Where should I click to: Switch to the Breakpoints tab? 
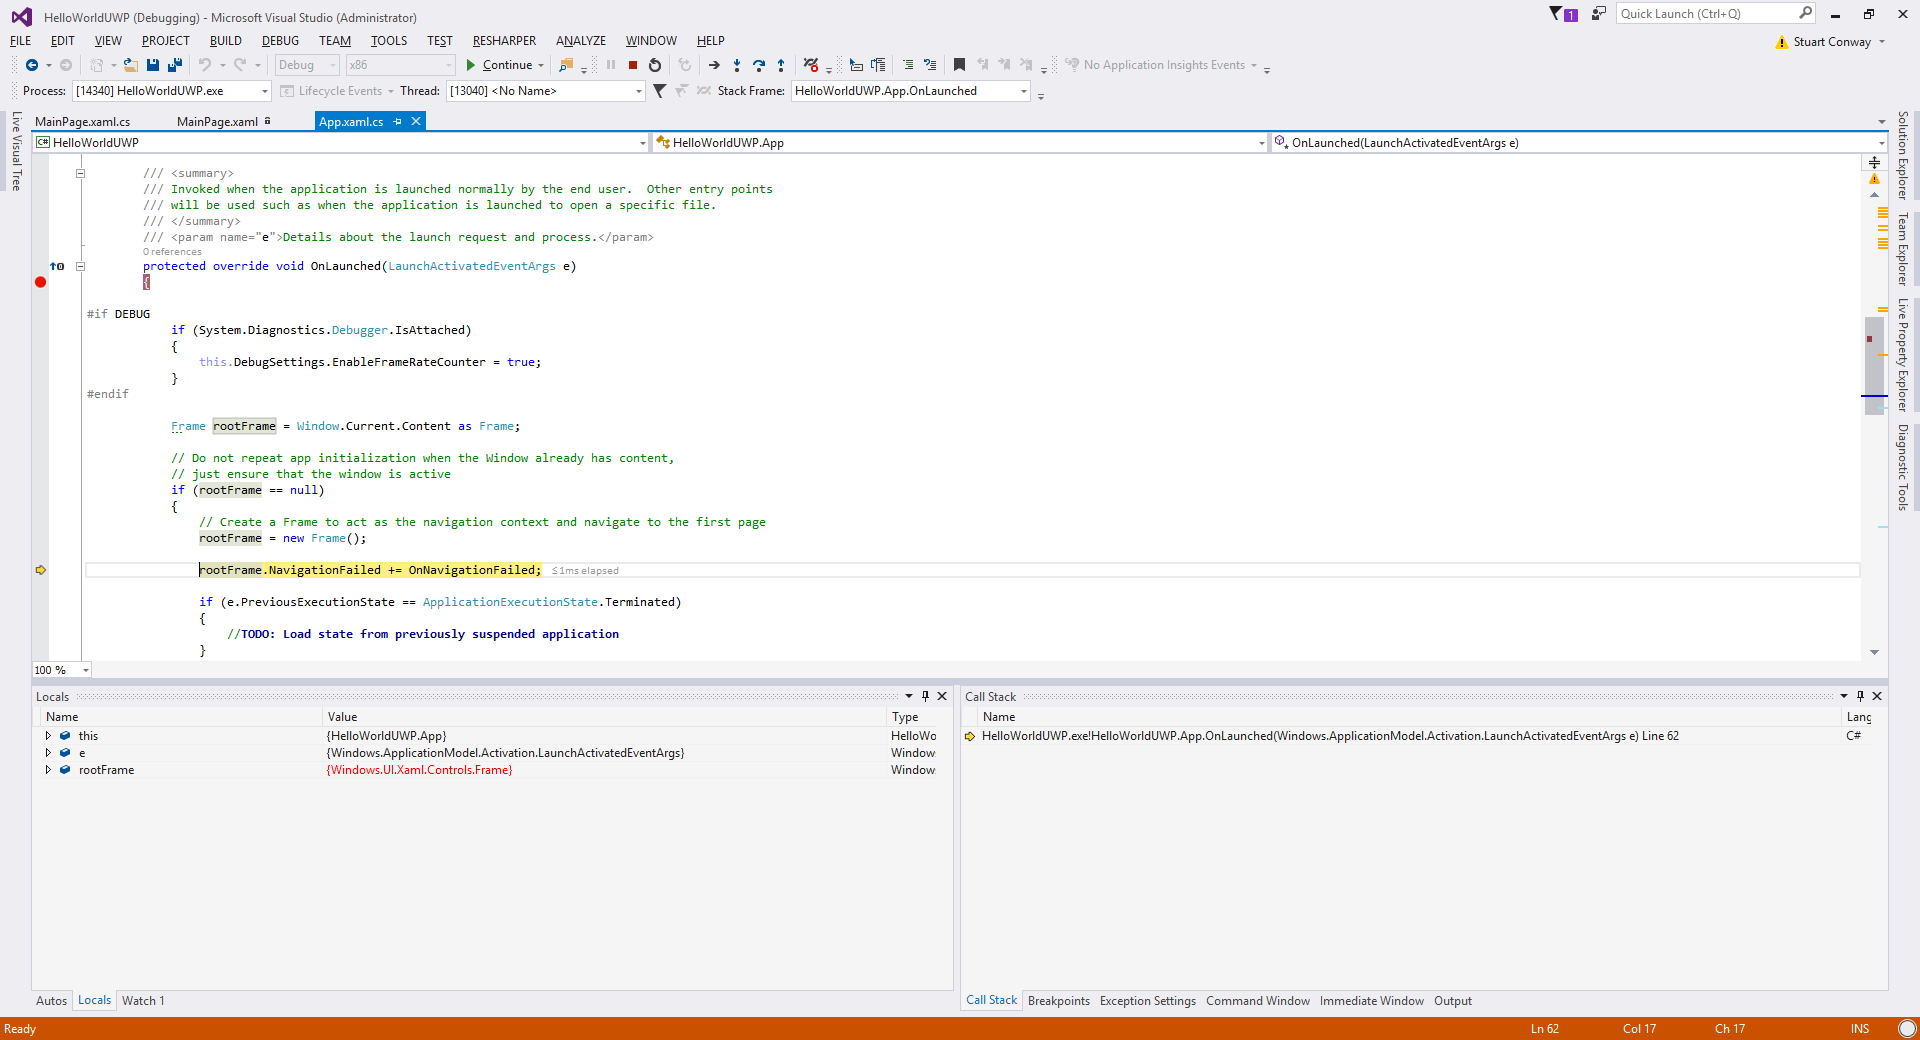click(1059, 1001)
